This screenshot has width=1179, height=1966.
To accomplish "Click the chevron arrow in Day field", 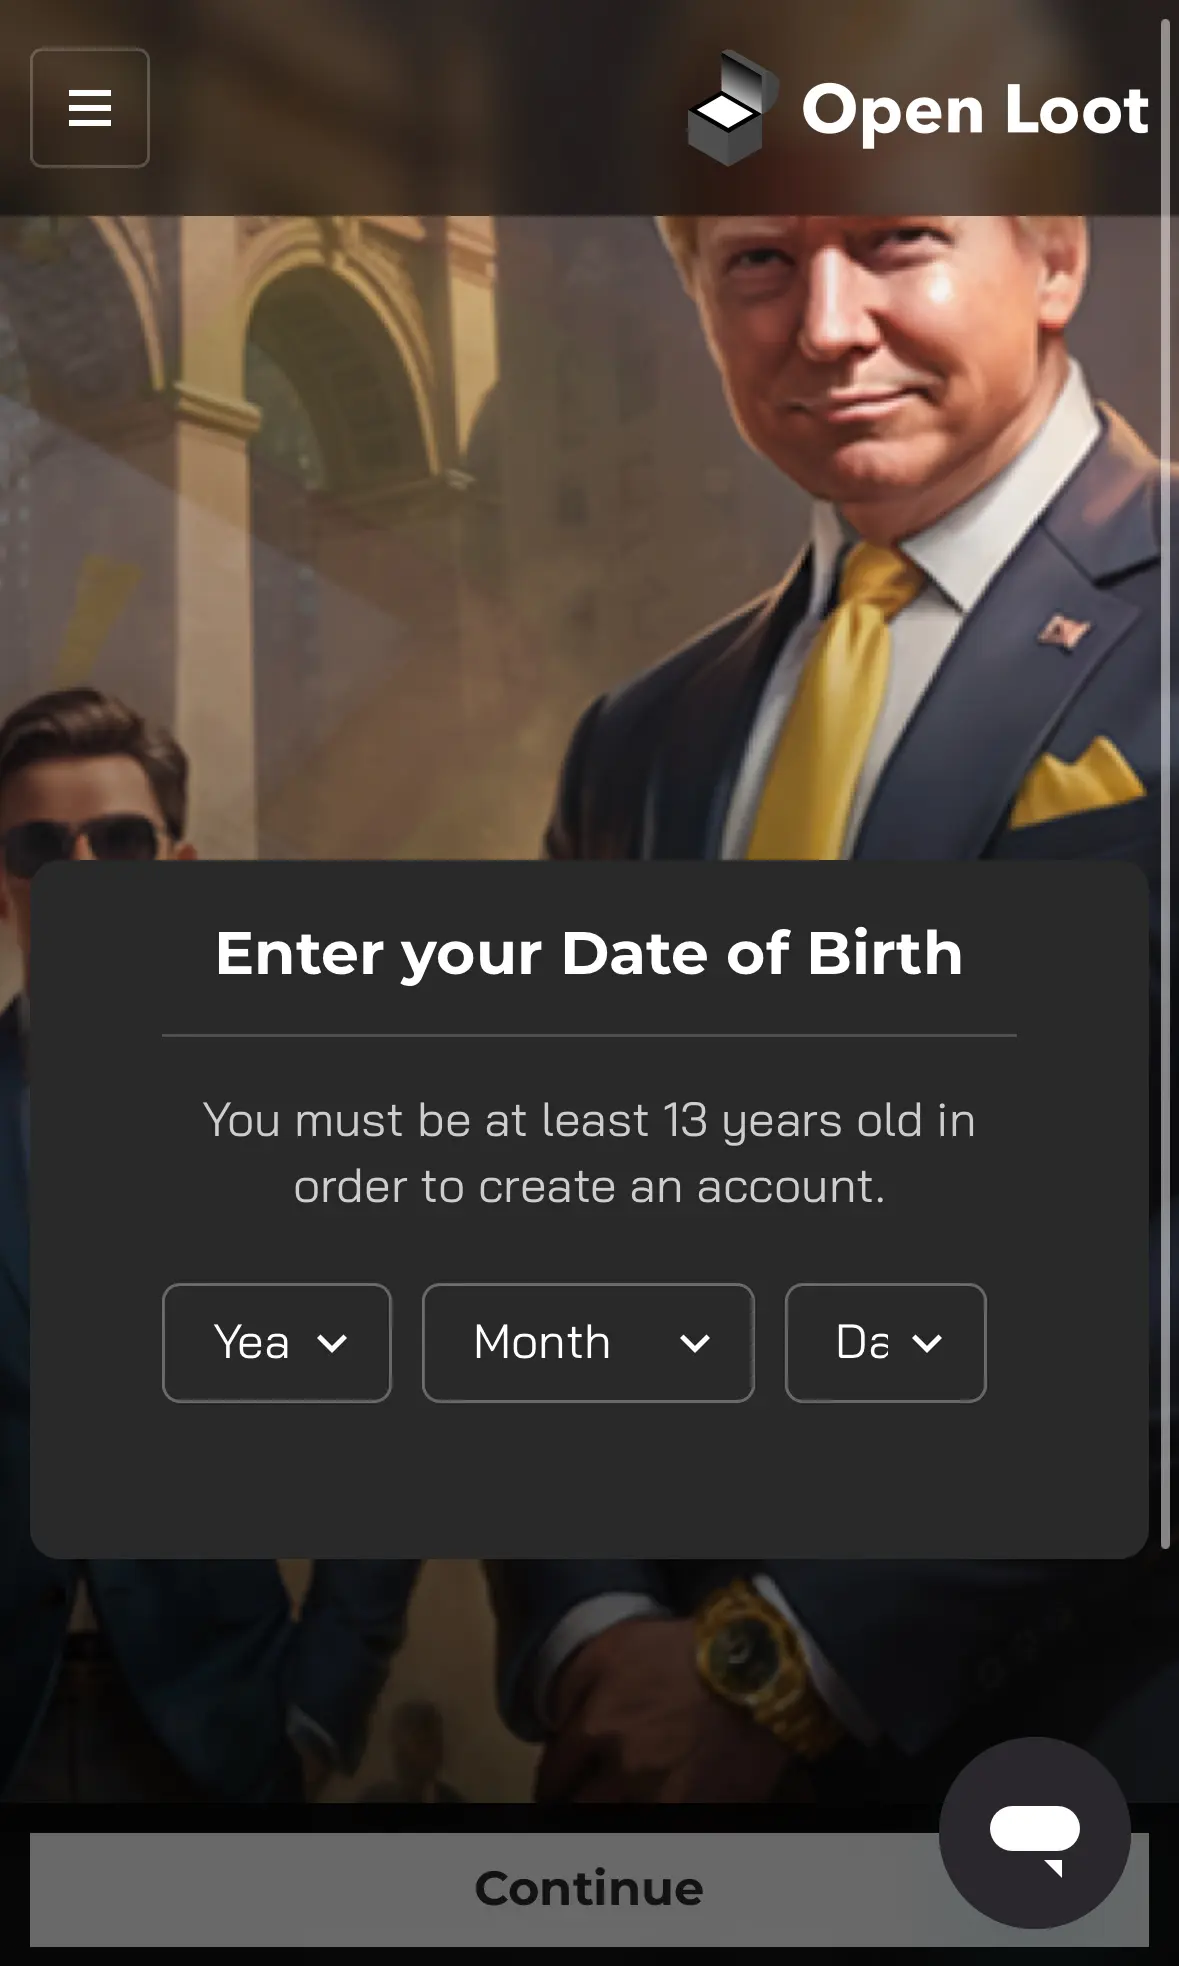I will click(927, 1343).
